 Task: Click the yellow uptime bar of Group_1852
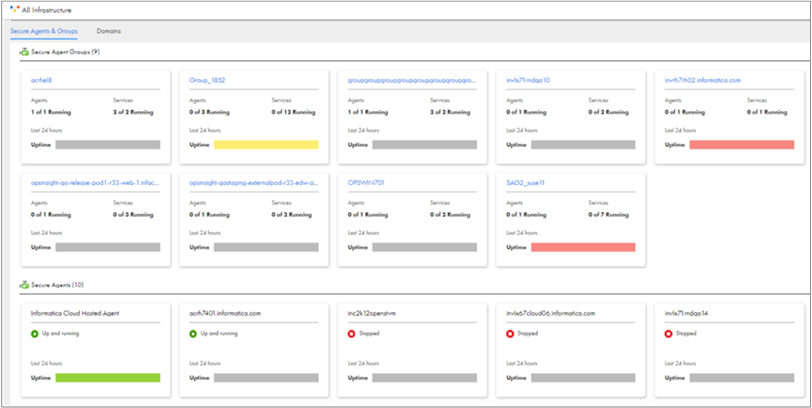pyautogui.click(x=266, y=145)
